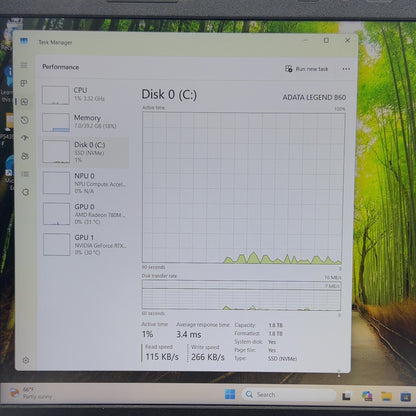Open Microsoft Store from the taskbar
Viewport: 416px width, 416px height.
[406, 397]
